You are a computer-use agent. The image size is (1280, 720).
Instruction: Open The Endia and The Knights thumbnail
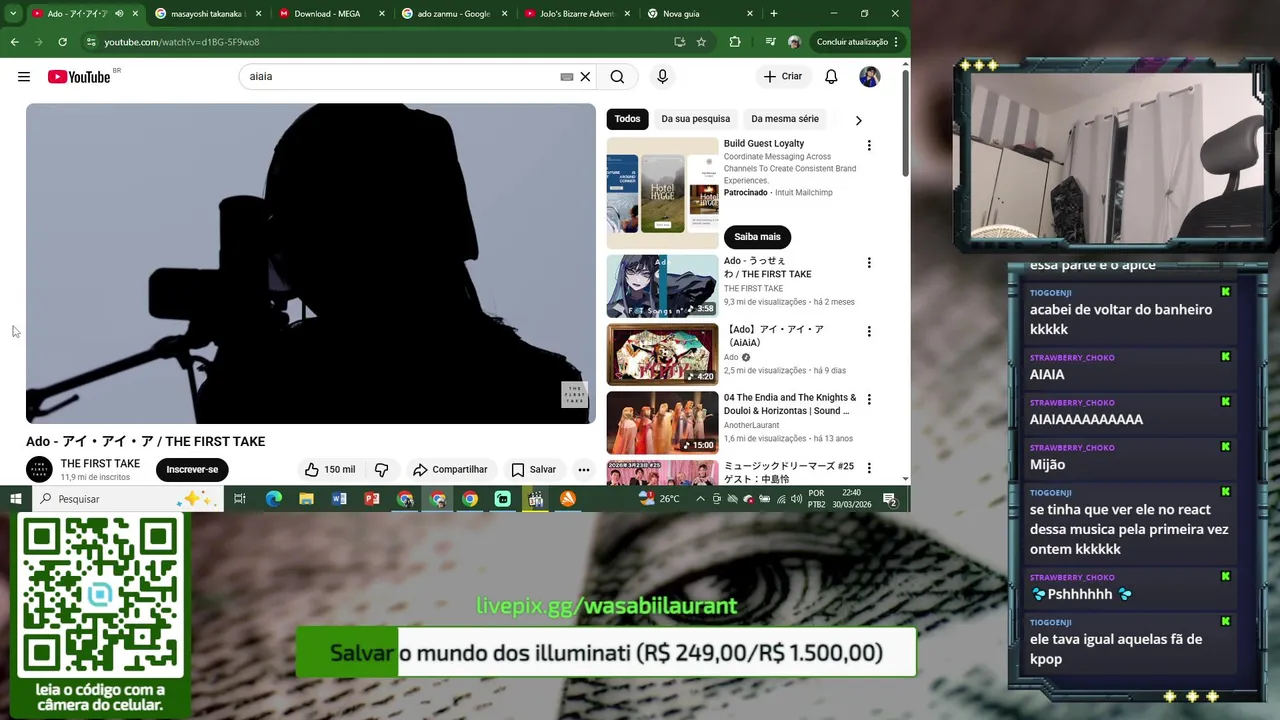click(662, 422)
